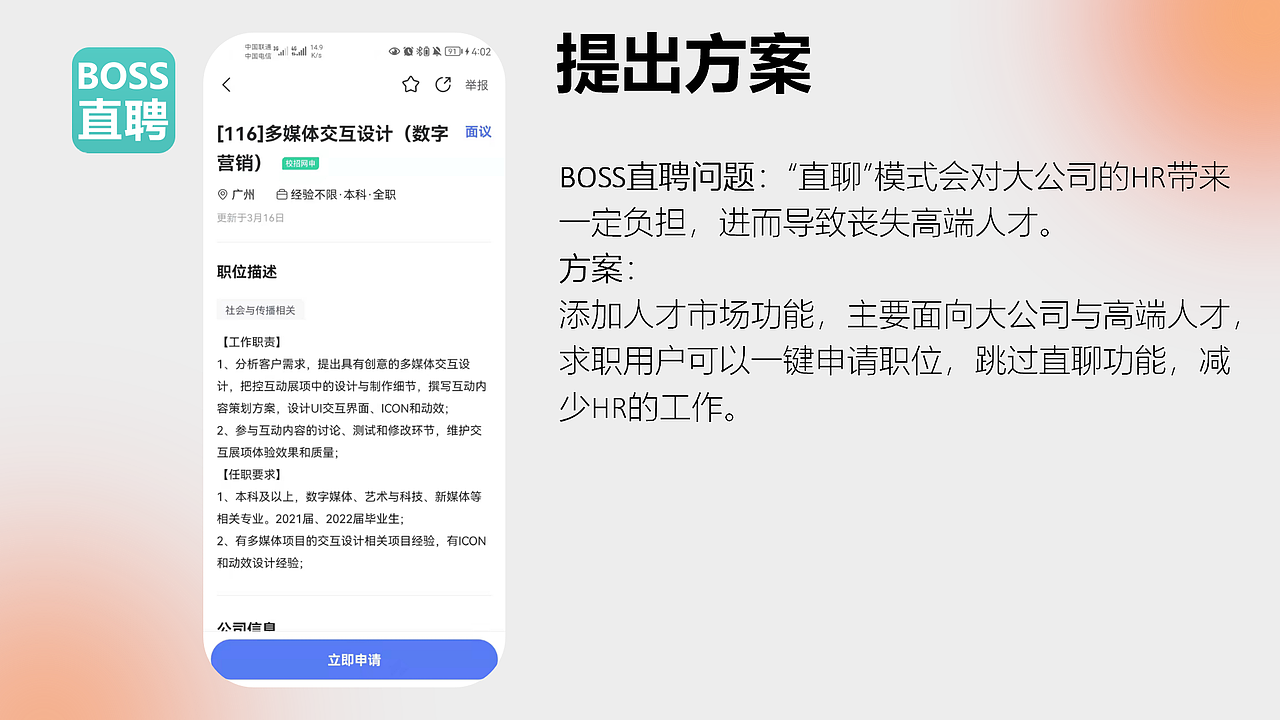Click the 4:02 clock in status bar

click(x=481, y=51)
